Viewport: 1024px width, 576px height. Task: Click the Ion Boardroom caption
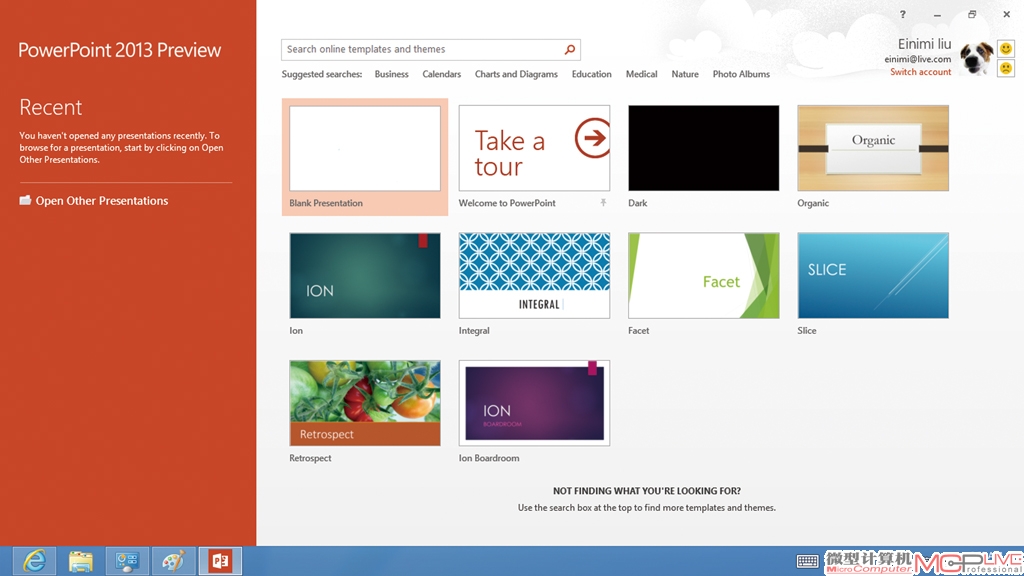coord(489,458)
